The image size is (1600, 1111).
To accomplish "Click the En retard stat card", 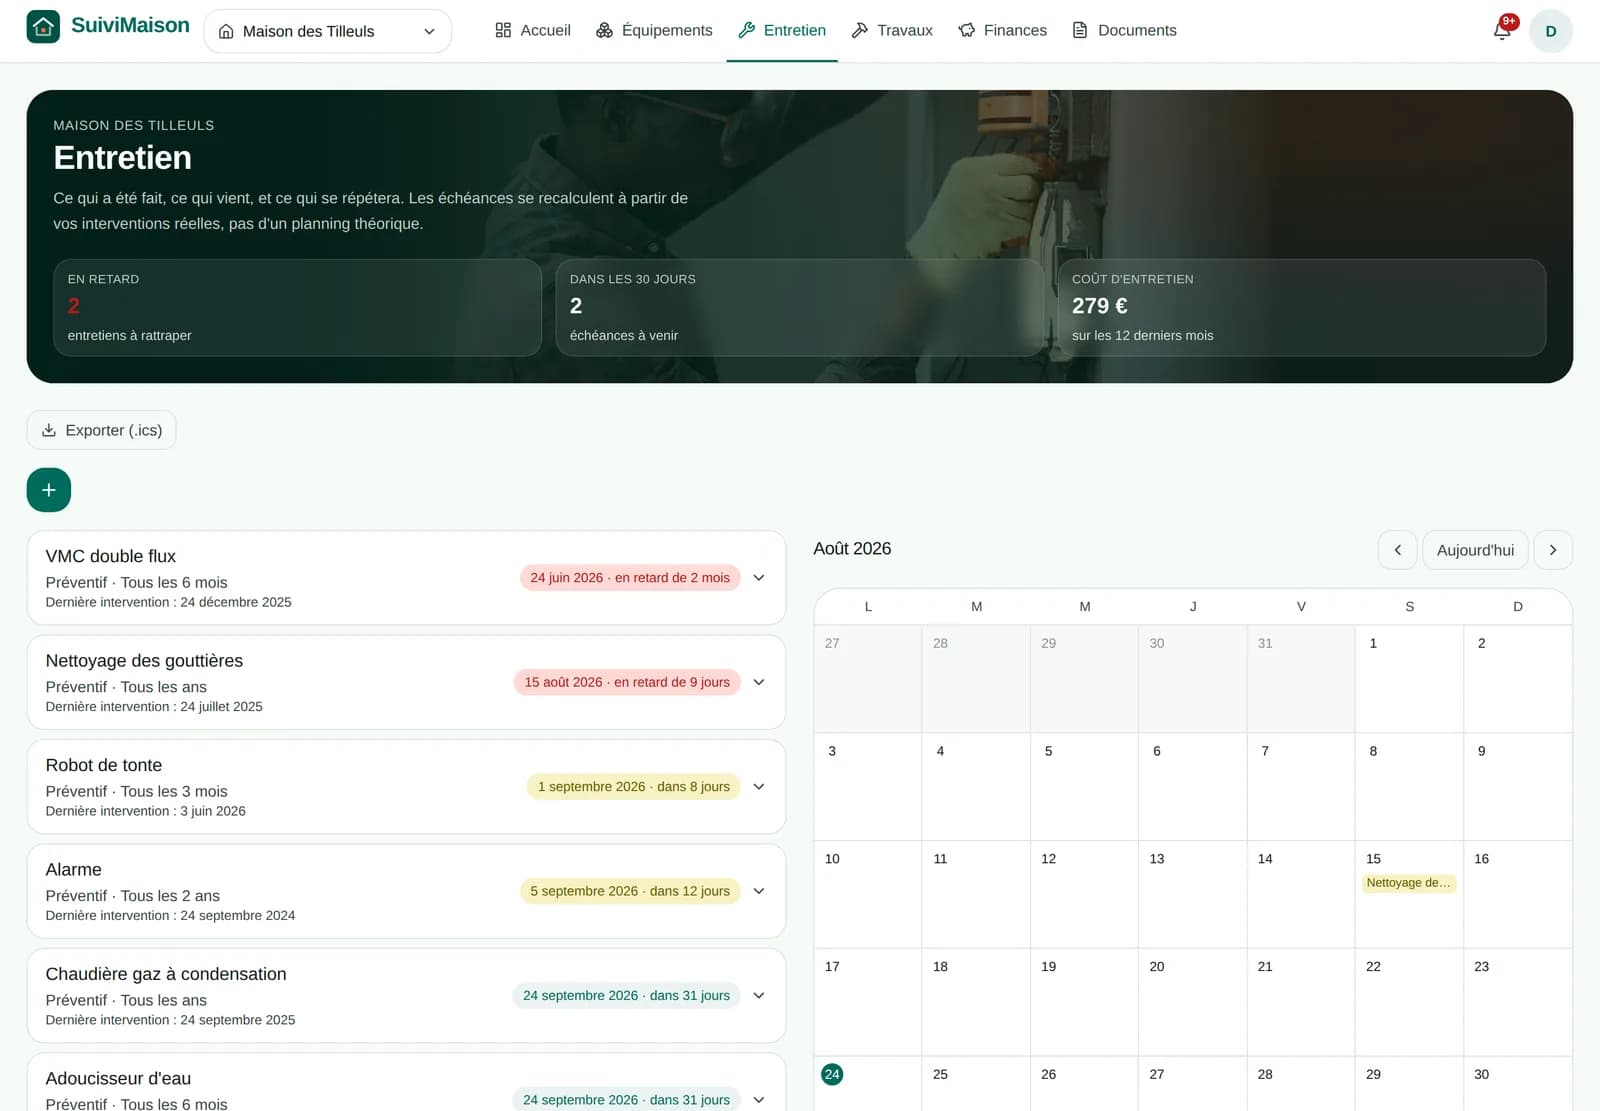I will 297,308.
